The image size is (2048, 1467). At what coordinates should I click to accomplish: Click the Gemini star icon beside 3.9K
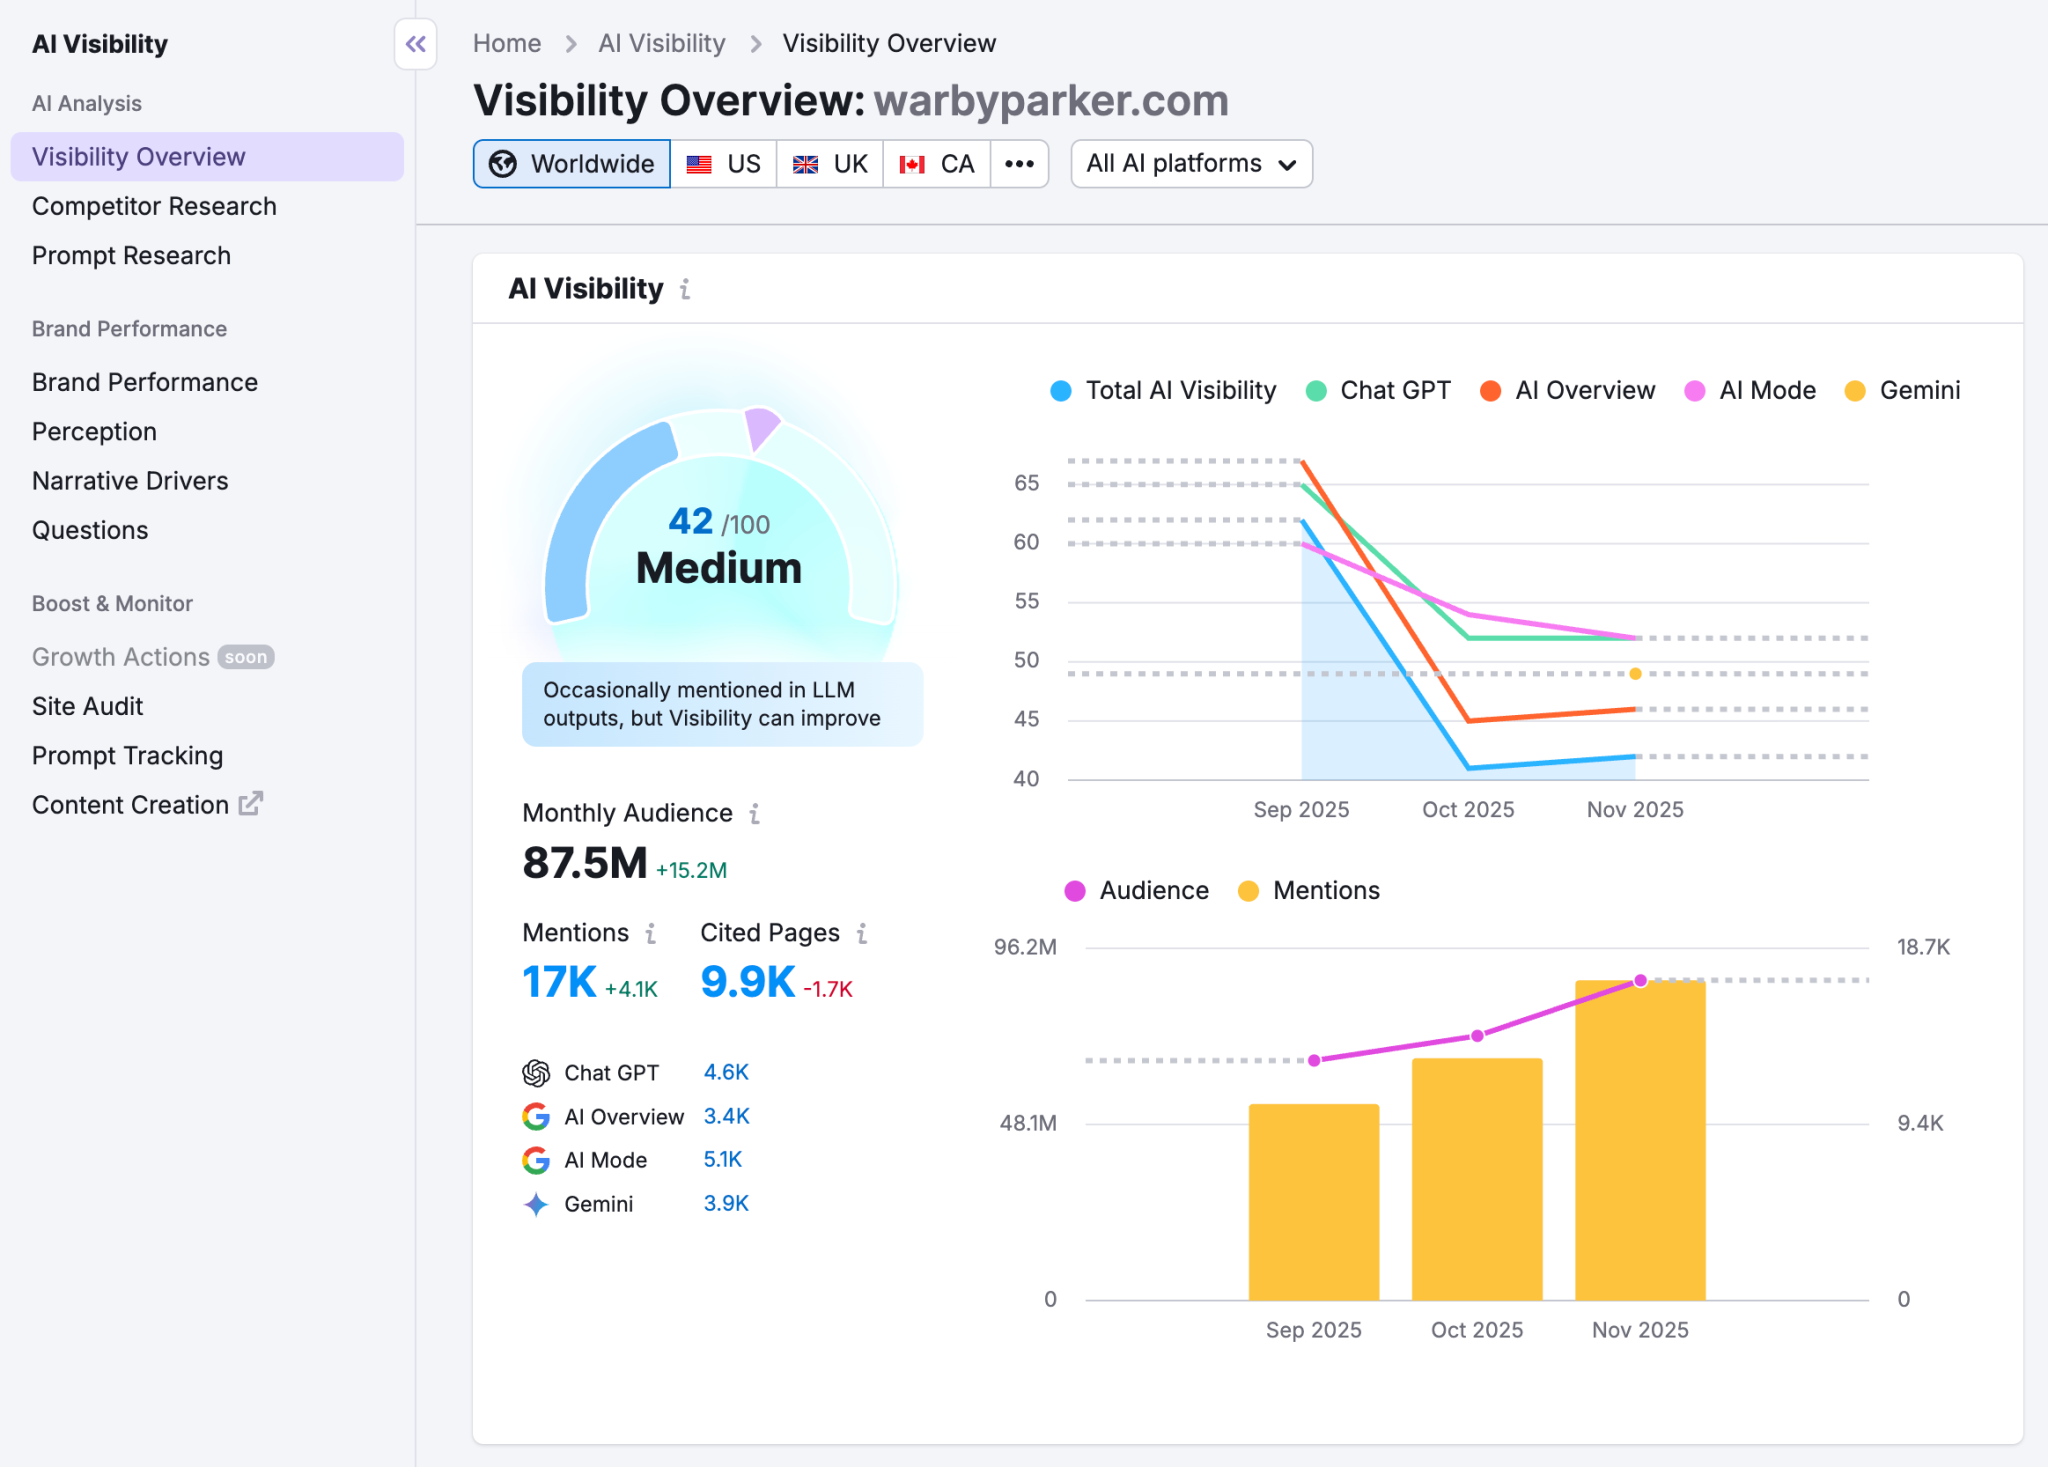click(x=537, y=1203)
